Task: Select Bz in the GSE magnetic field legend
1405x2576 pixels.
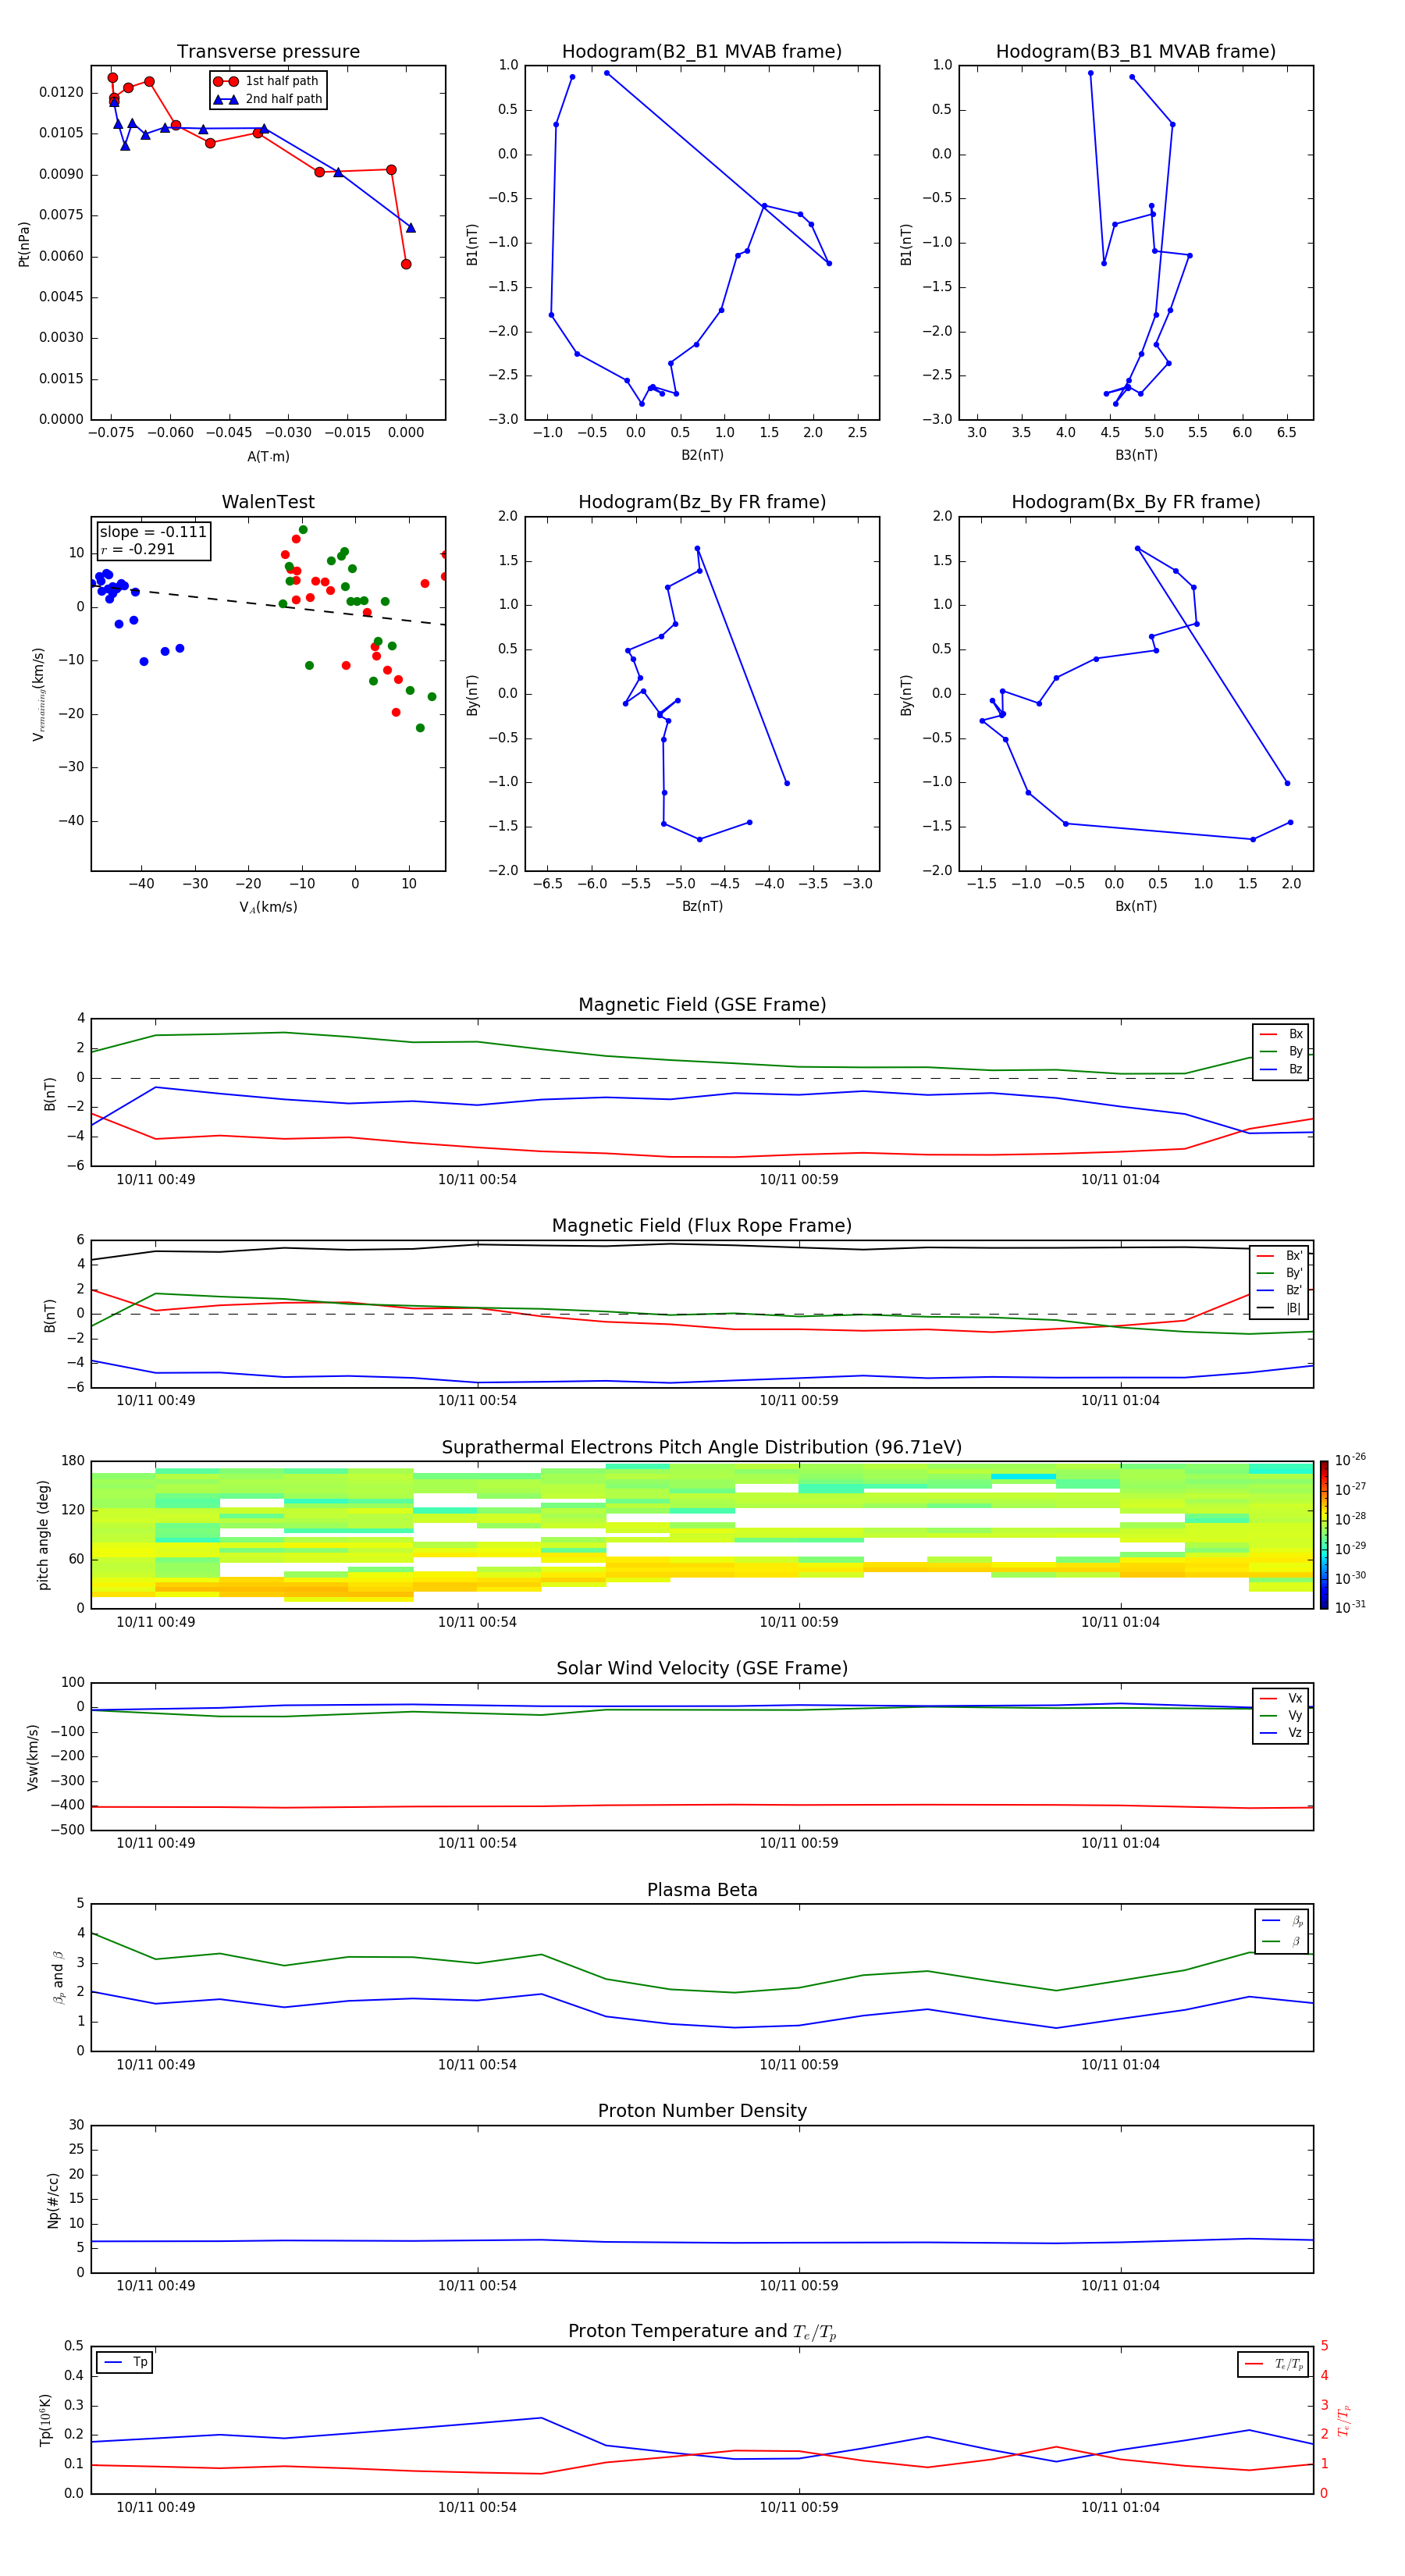Action: (x=1281, y=1069)
